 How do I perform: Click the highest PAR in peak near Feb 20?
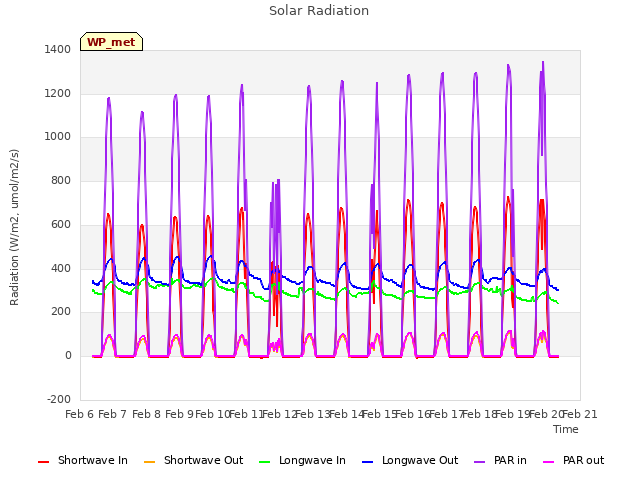pos(543,62)
